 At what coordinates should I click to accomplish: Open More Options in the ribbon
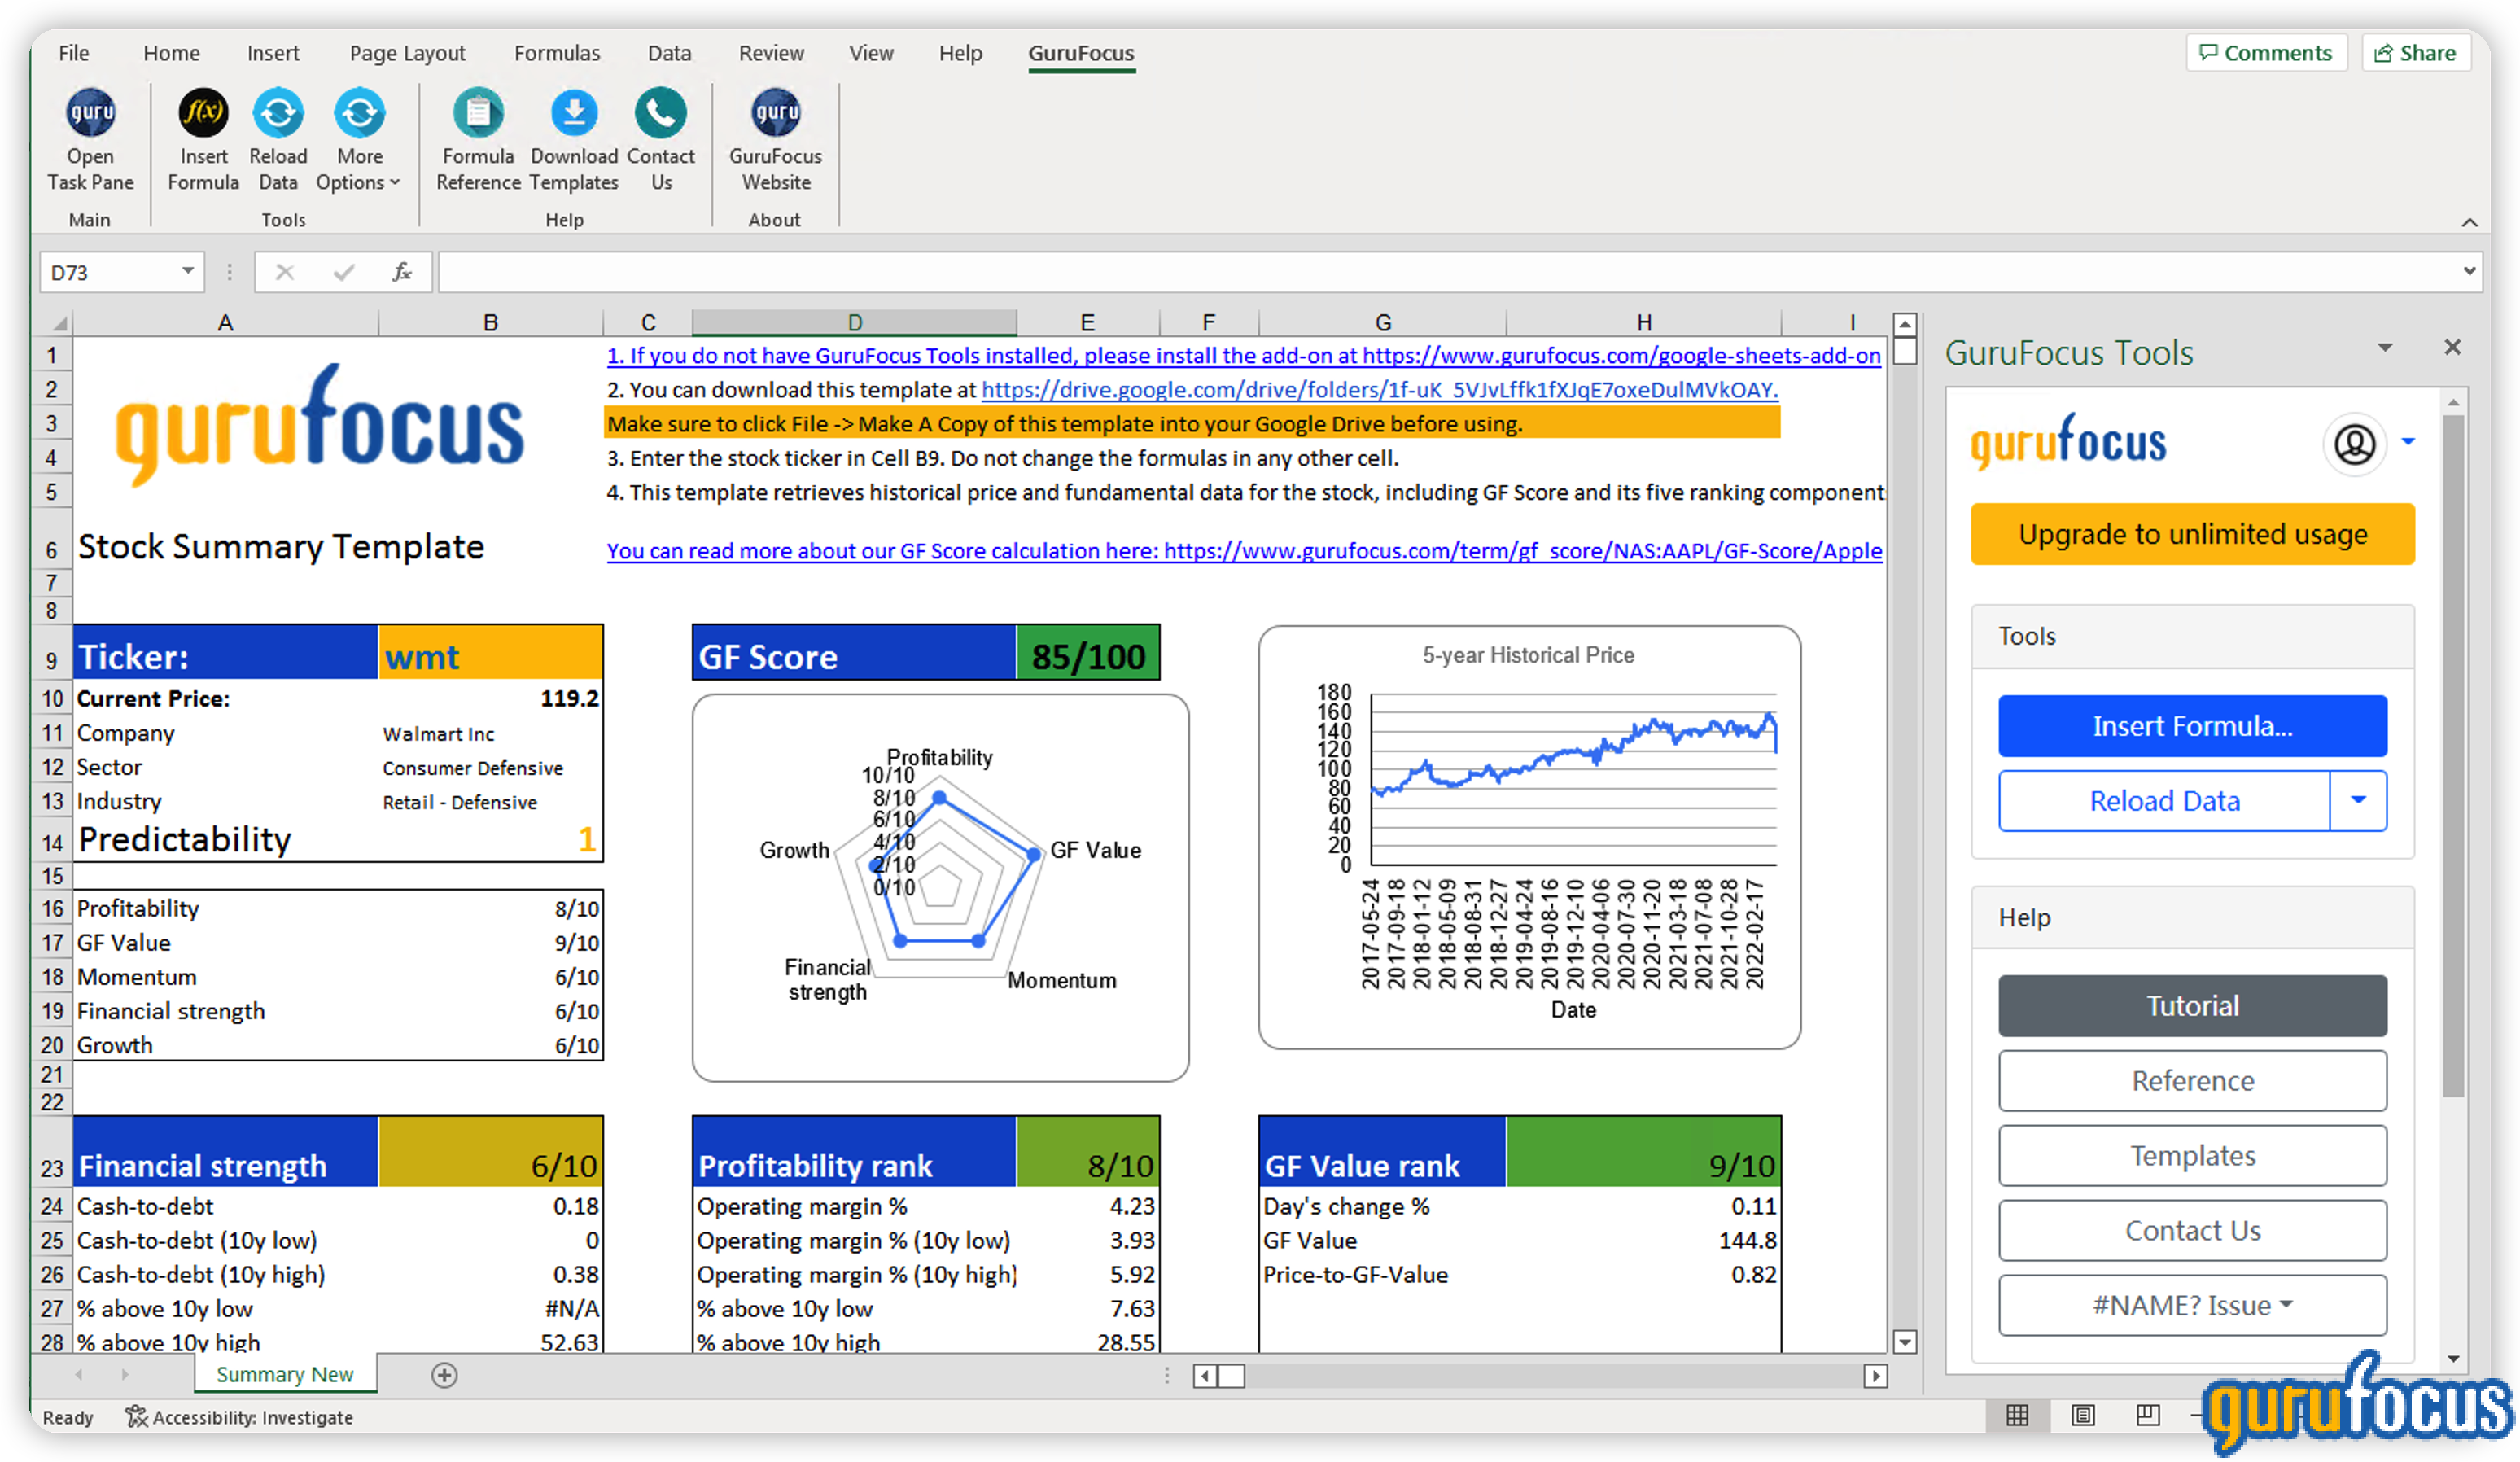[x=359, y=113]
